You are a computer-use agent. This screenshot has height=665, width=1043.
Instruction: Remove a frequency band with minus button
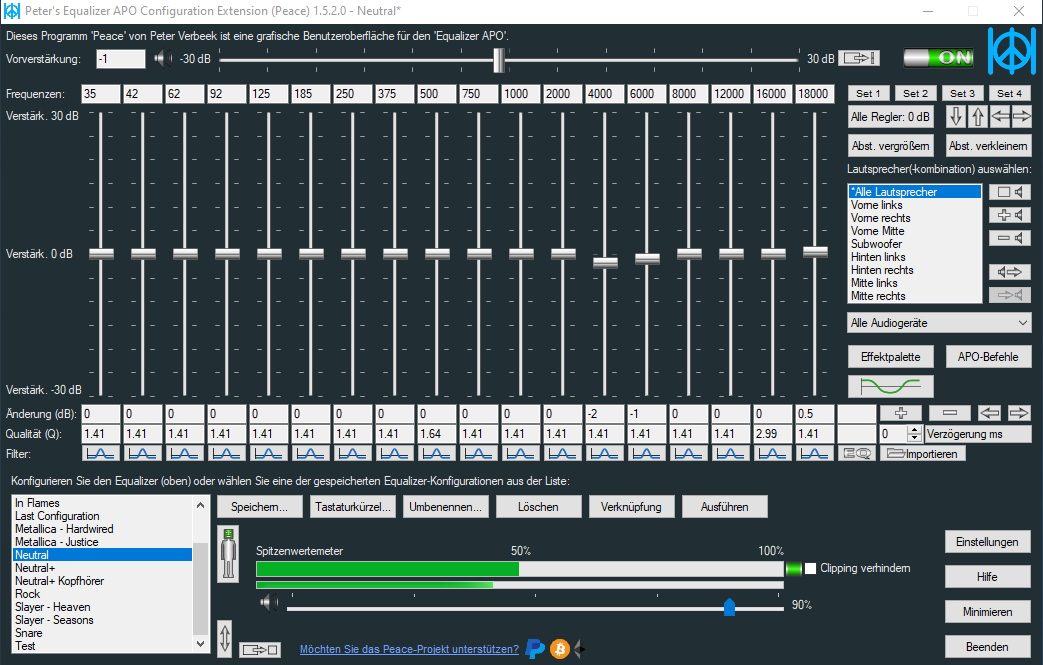[x=950, y=413]
